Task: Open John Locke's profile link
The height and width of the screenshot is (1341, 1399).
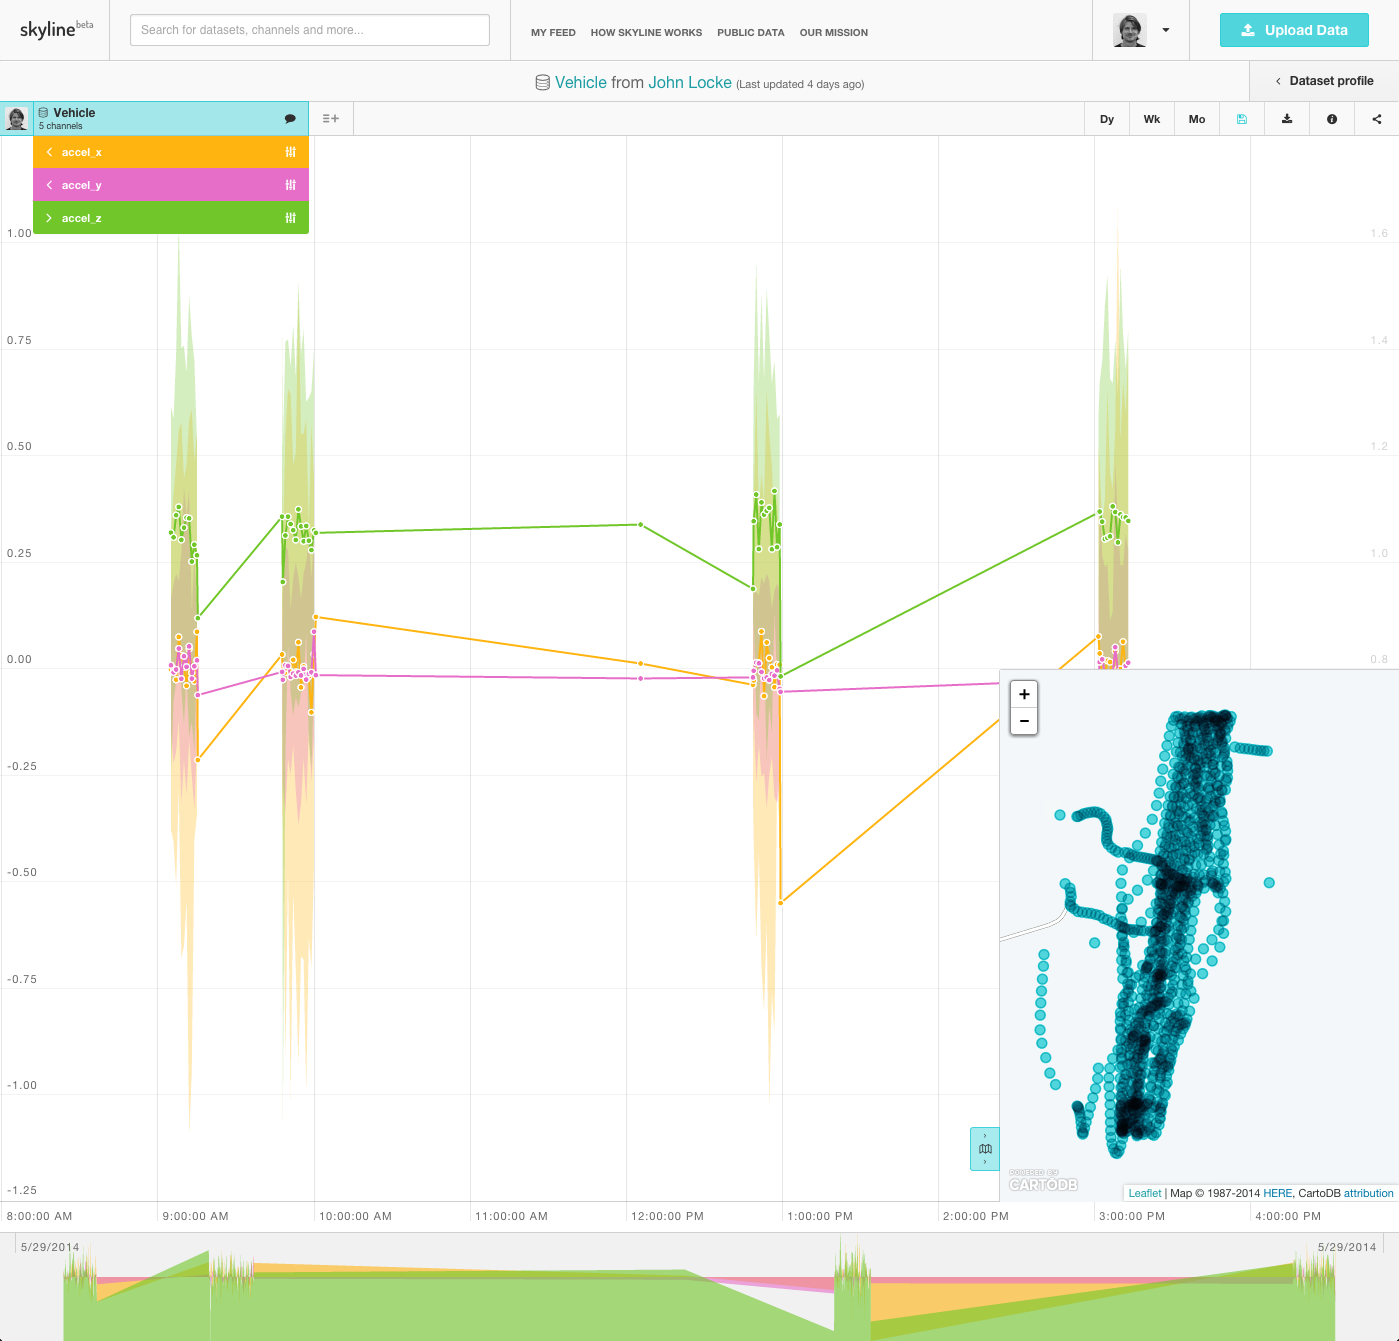Action: pos(690,82)
